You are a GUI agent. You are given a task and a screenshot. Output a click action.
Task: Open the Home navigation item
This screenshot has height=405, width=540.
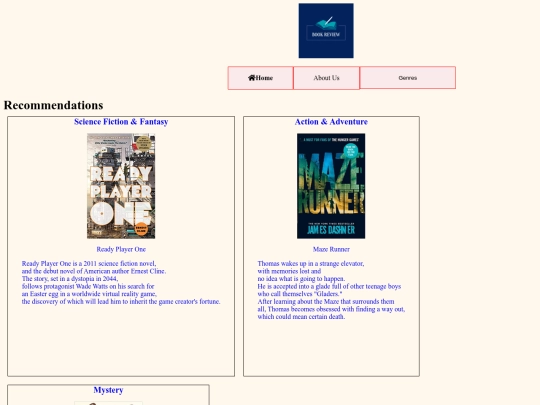(x=260, y=78)
